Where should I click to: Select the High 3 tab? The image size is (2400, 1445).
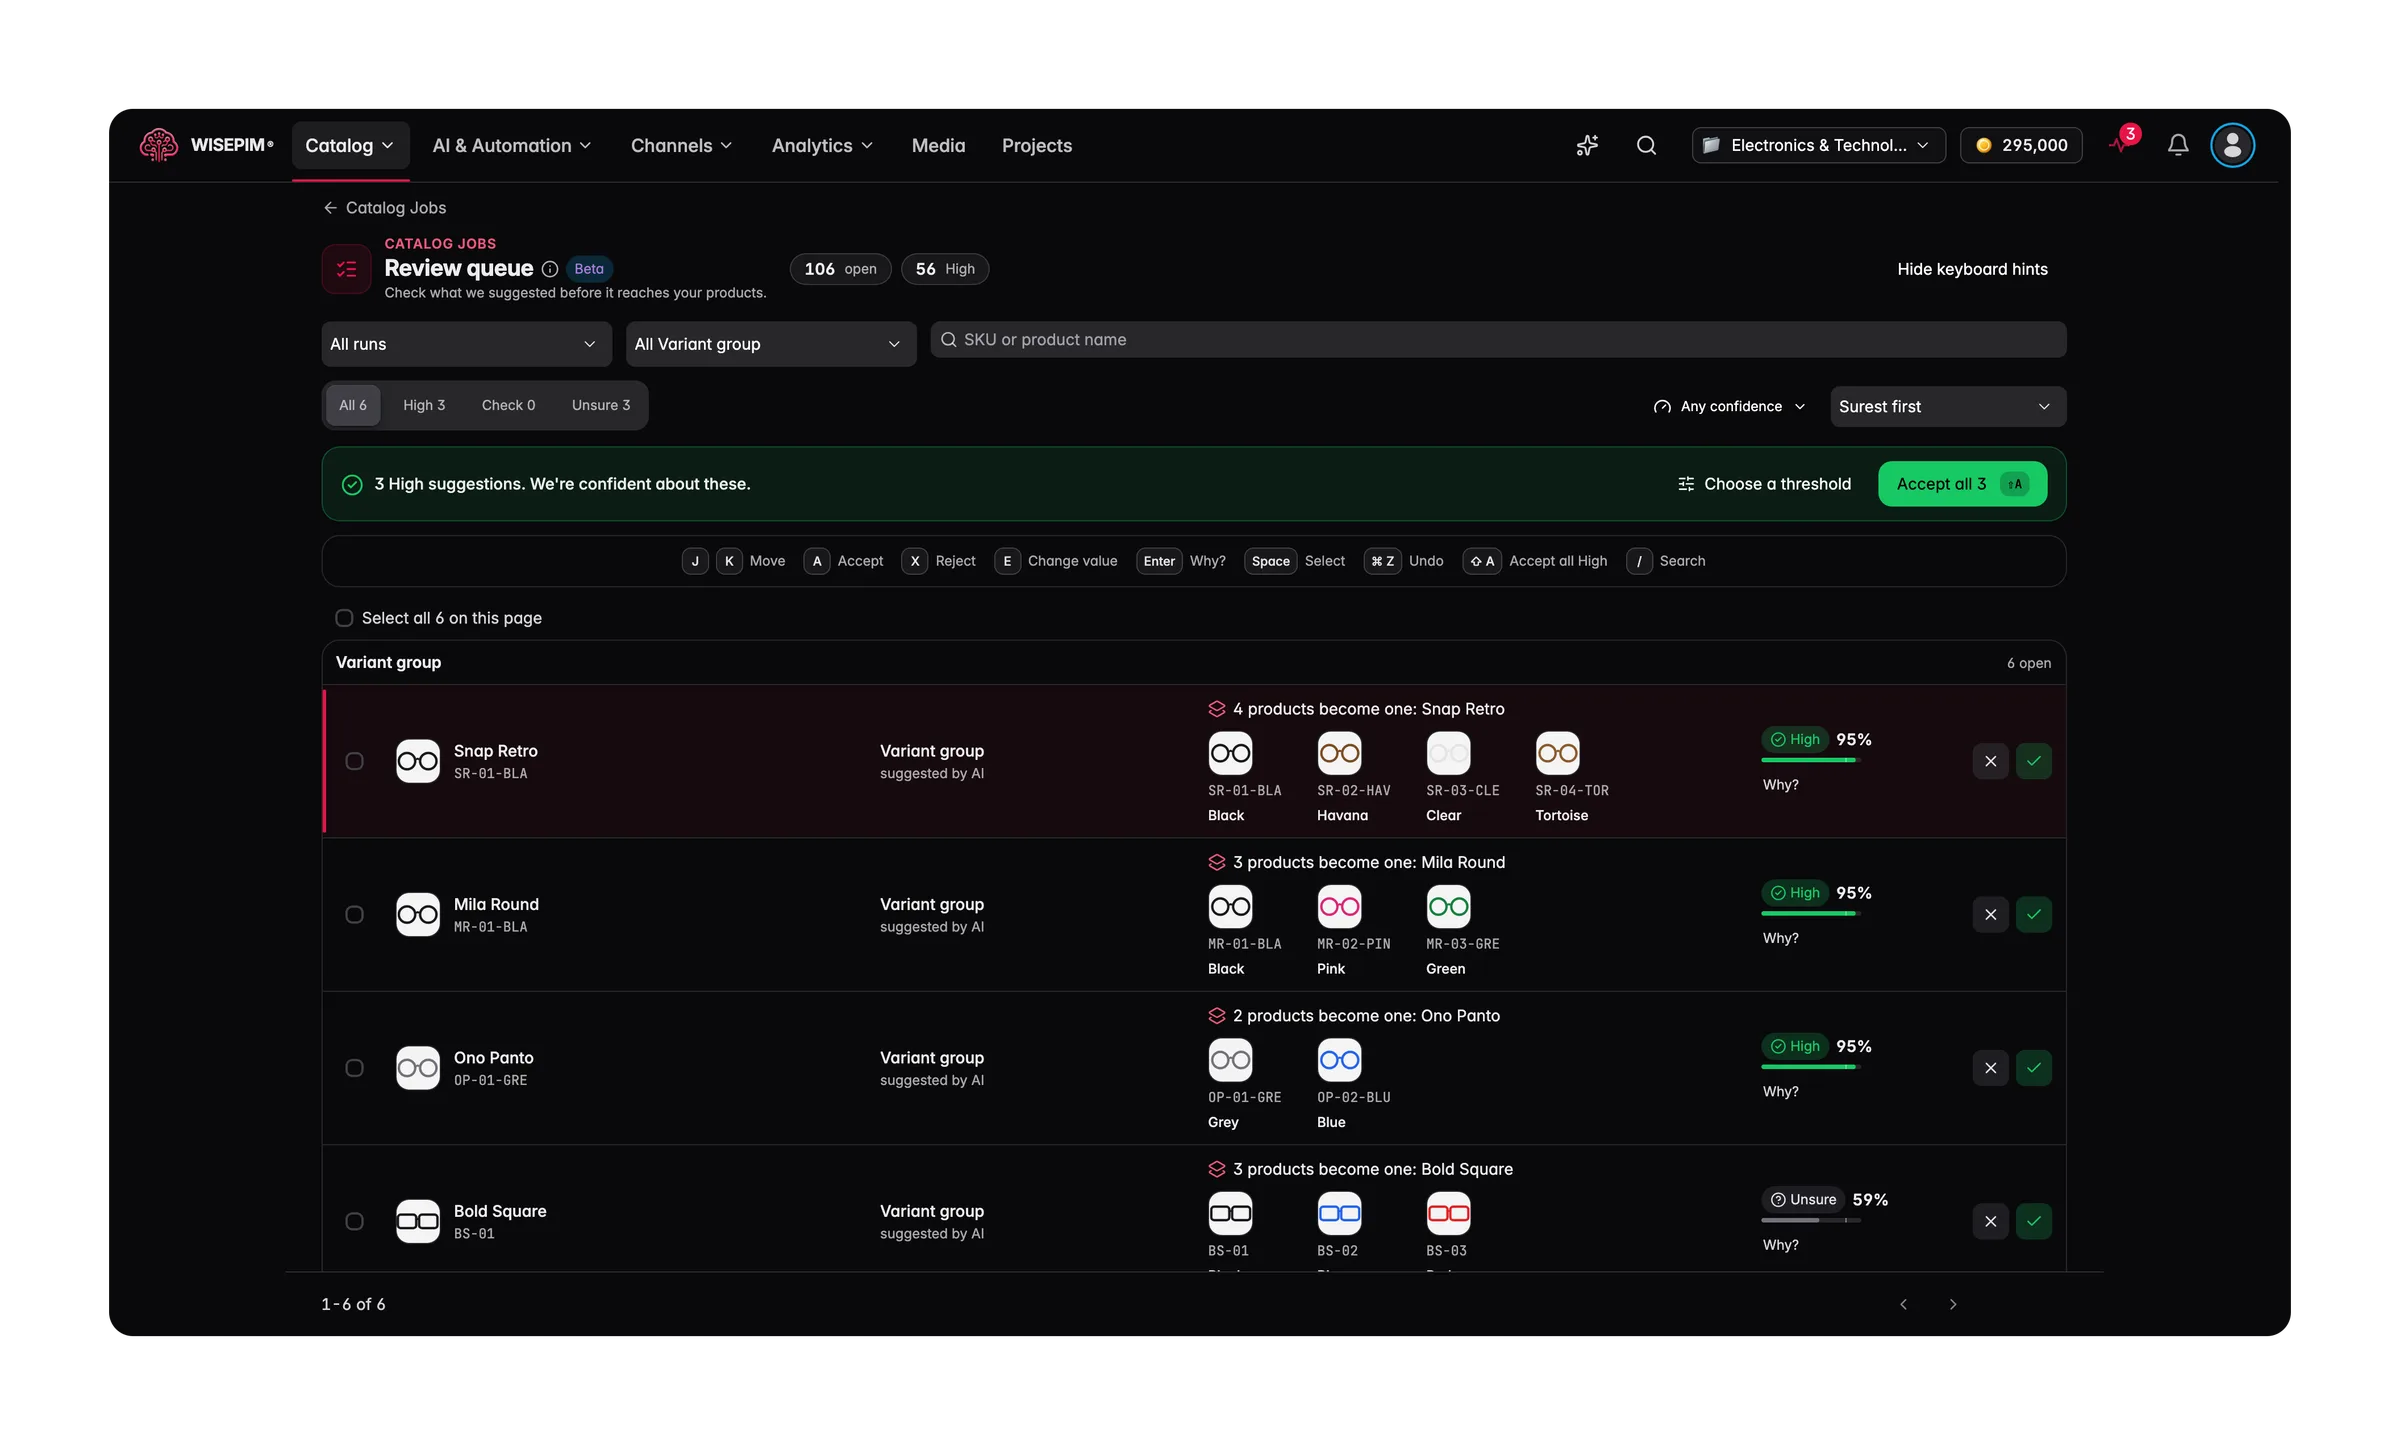[424, 405]
